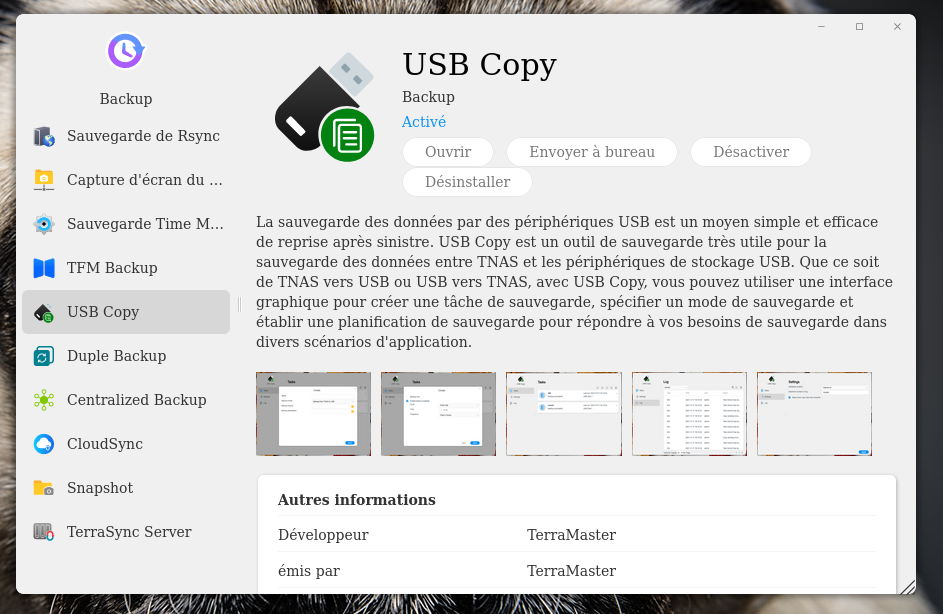Open the first USB Copy screenshot thumbnail
This screenshot has width=943, height=614.
(x=313, y=414)
